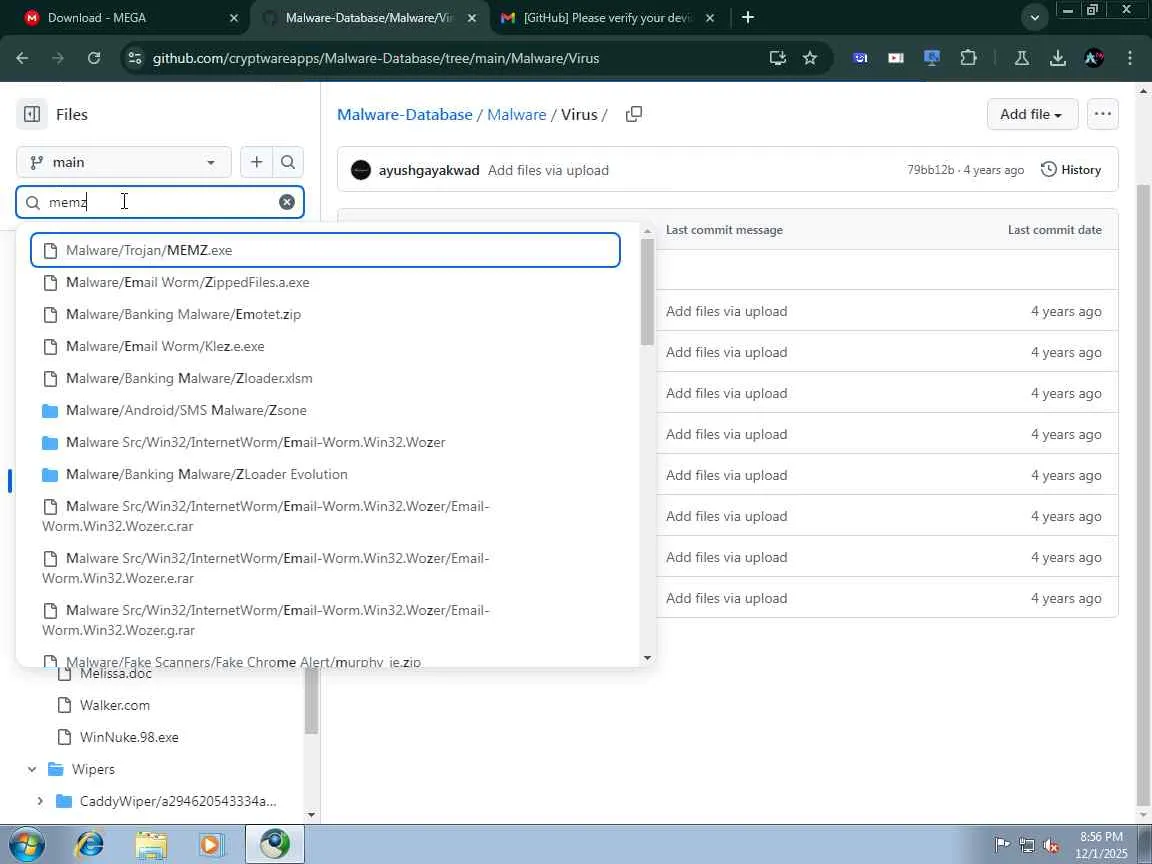Open ayushgayakwad user profile link
This screenshot has width=1152, height=864.
429,170
